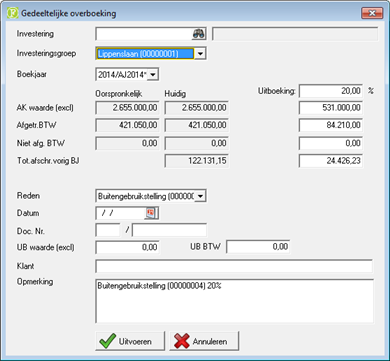
Task: Click the AK waarde uitboeking amount field
Action: 331,108
